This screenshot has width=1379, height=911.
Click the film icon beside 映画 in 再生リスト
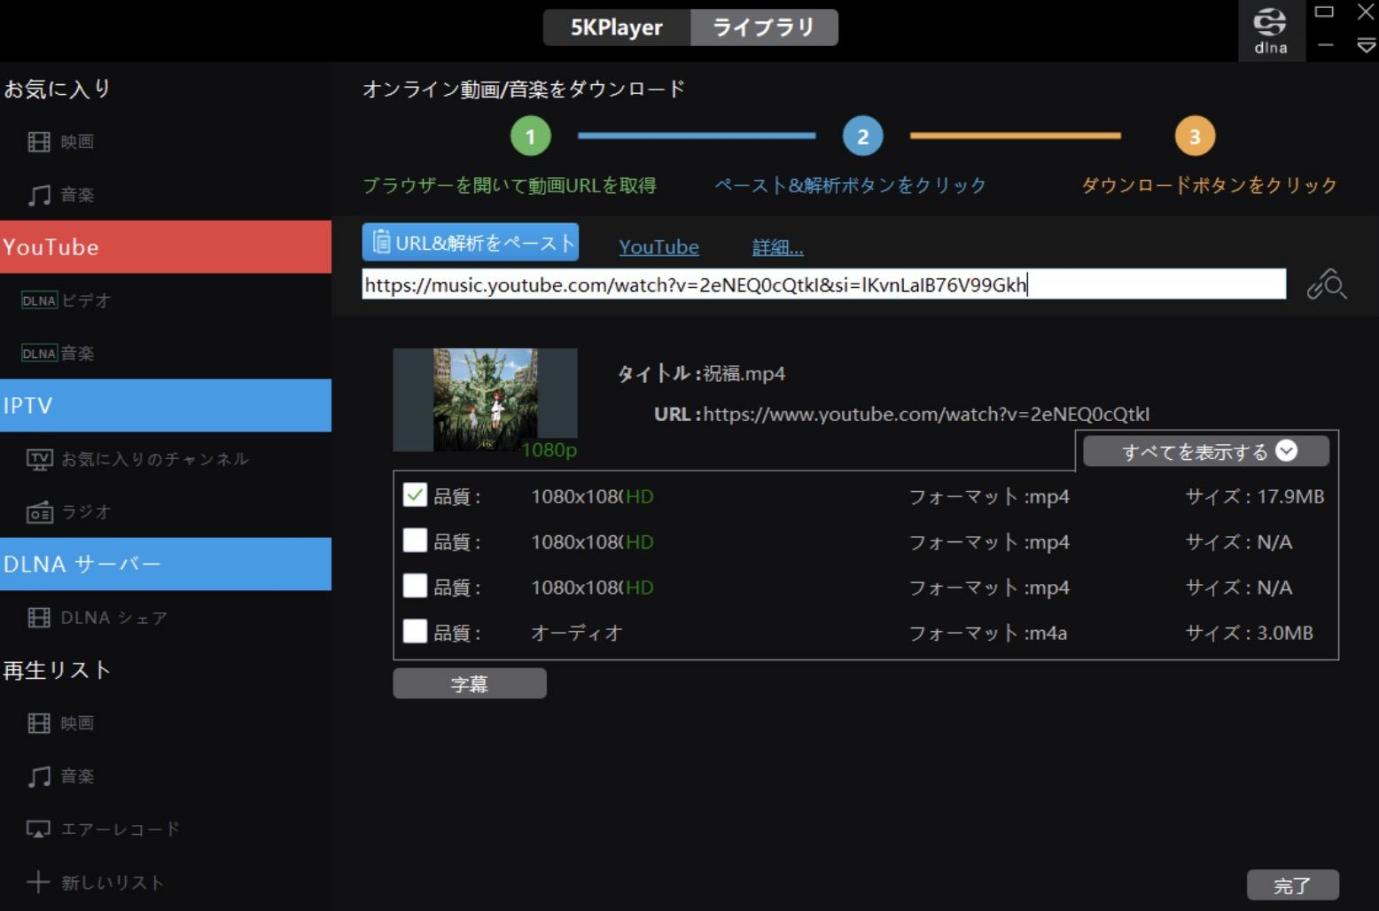(x=39, y=723)
